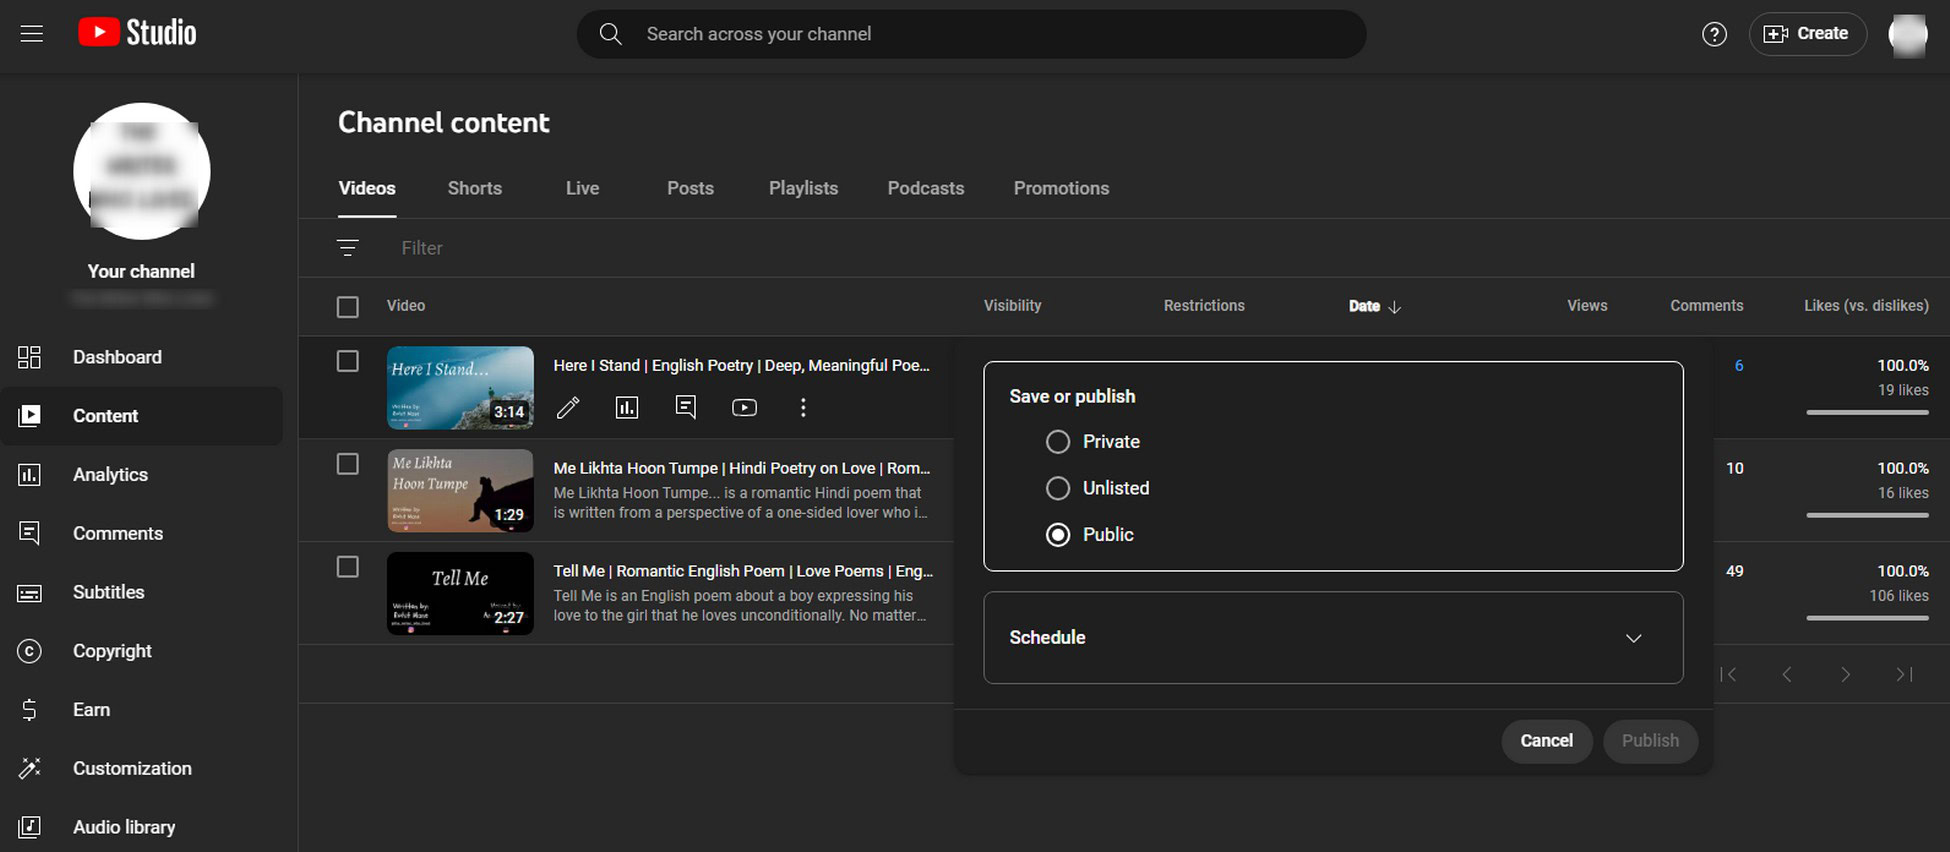1950x852 pixels.
Task: Switch to the Videos tab
Action: (x=367, y=188)
